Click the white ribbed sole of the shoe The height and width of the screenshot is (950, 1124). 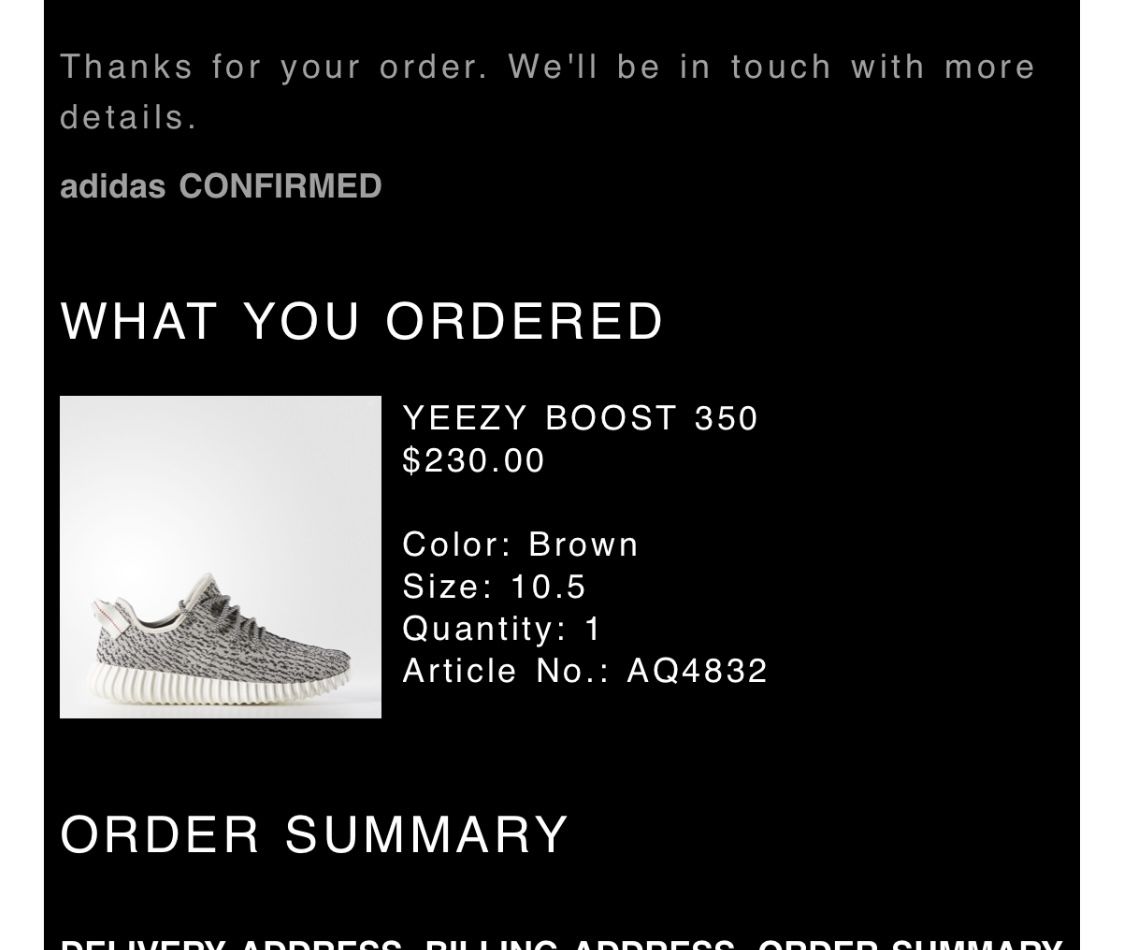pyautogui.click(x=219, y=684)
